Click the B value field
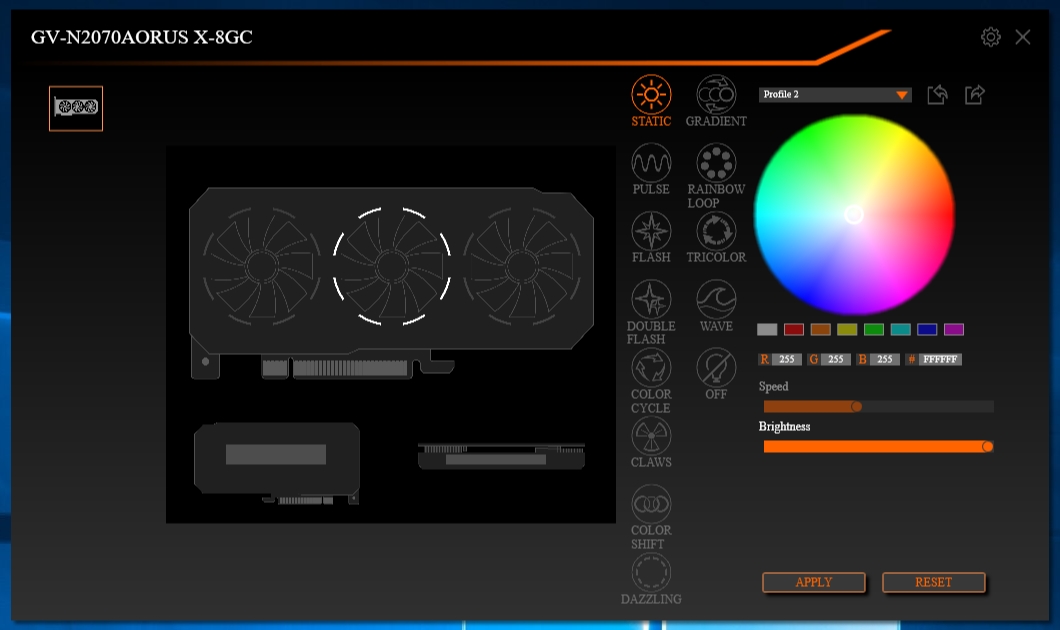Screen dimensions: 1060x630 (x=885, y=359)
